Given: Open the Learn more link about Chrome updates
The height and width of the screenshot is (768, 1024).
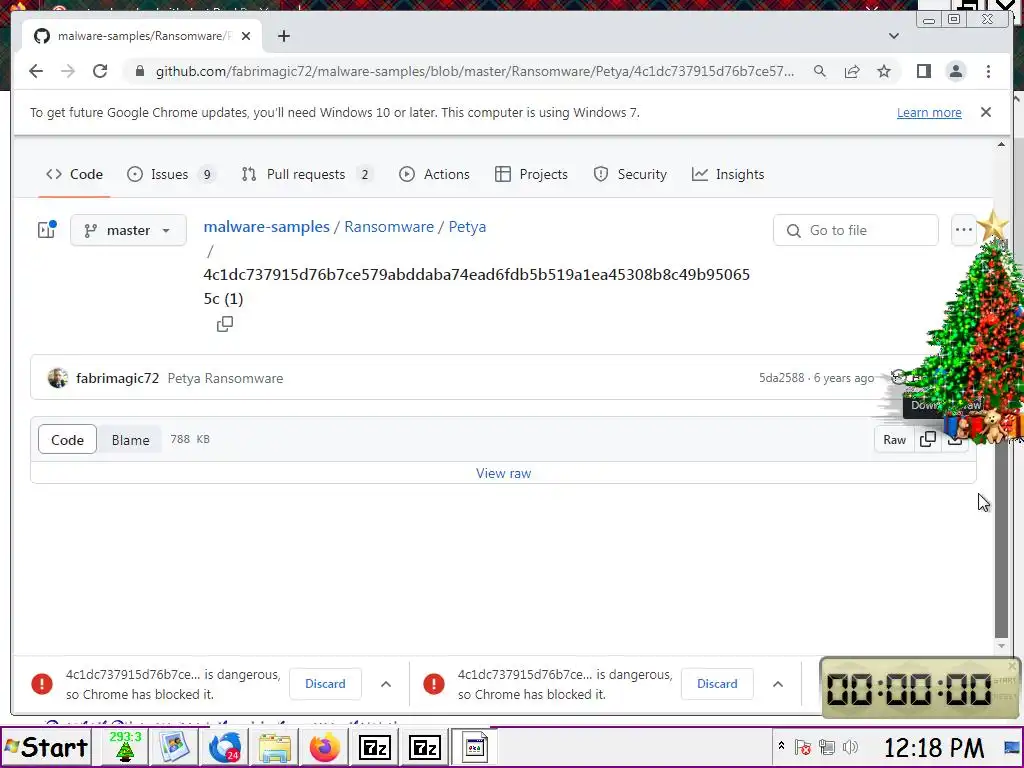Looking at the screenshot, I should click(x=929, y=112).
